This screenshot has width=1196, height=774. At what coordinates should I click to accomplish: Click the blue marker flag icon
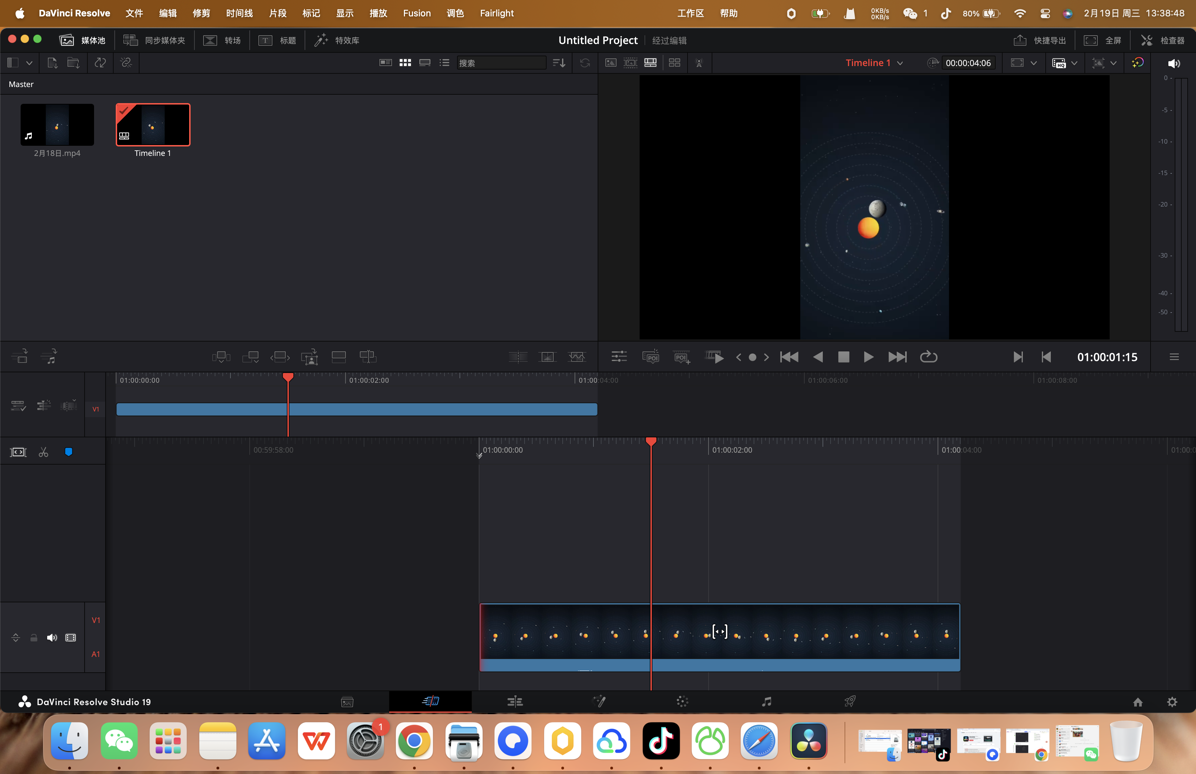coord(68,453)
